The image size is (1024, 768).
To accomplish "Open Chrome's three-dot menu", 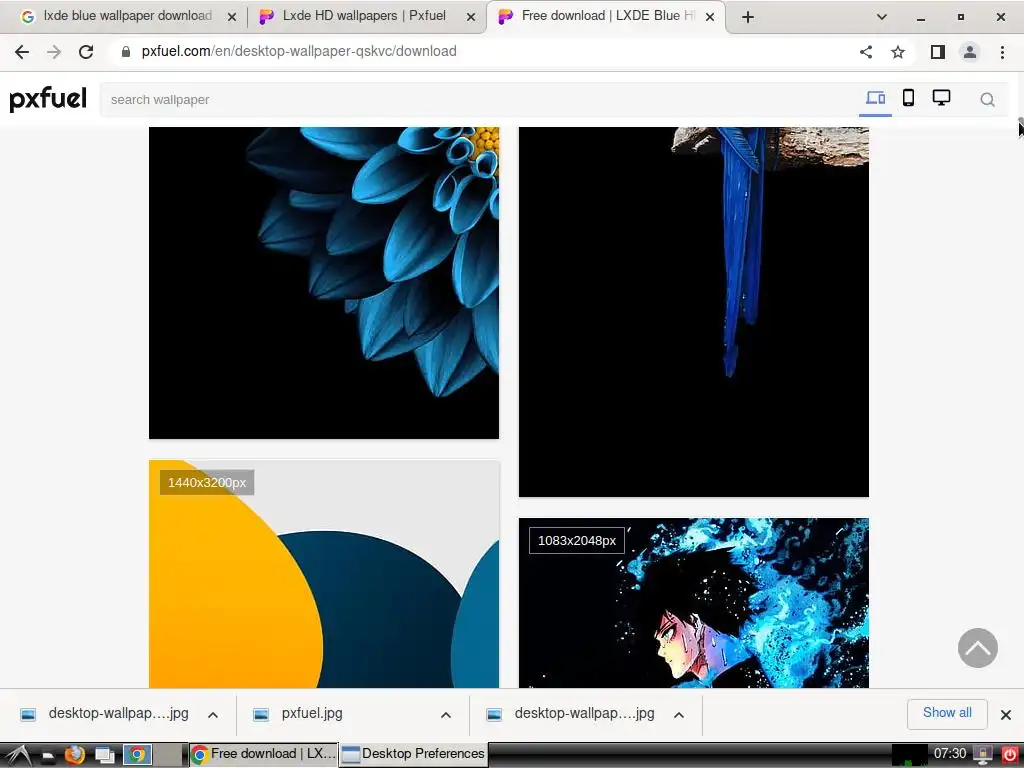I will point(1002,52).
